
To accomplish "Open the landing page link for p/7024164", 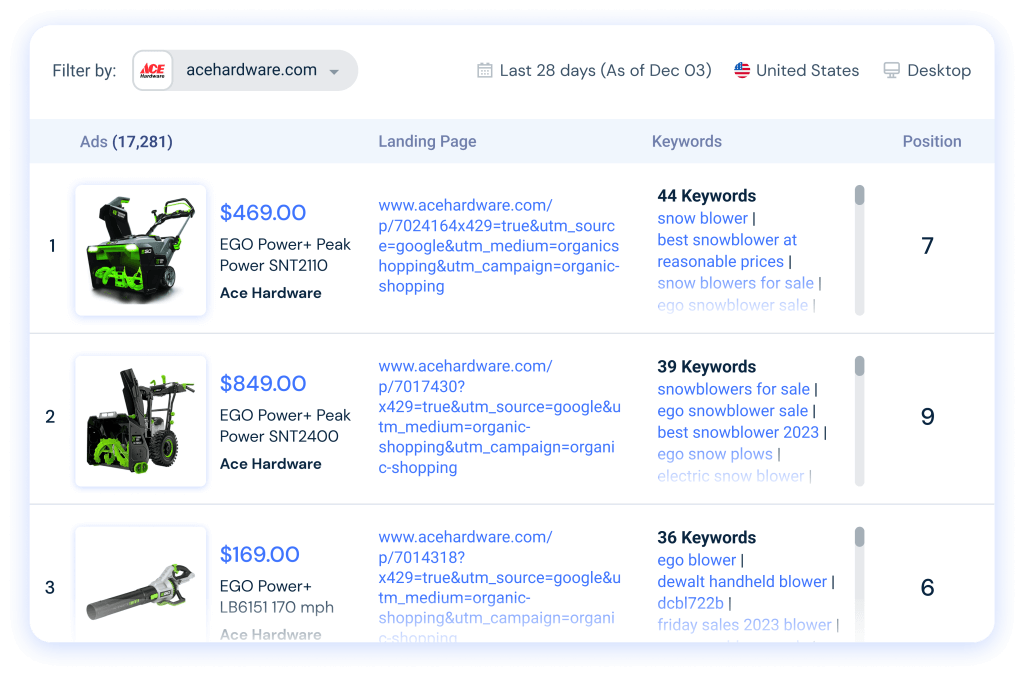I will 499,246.
